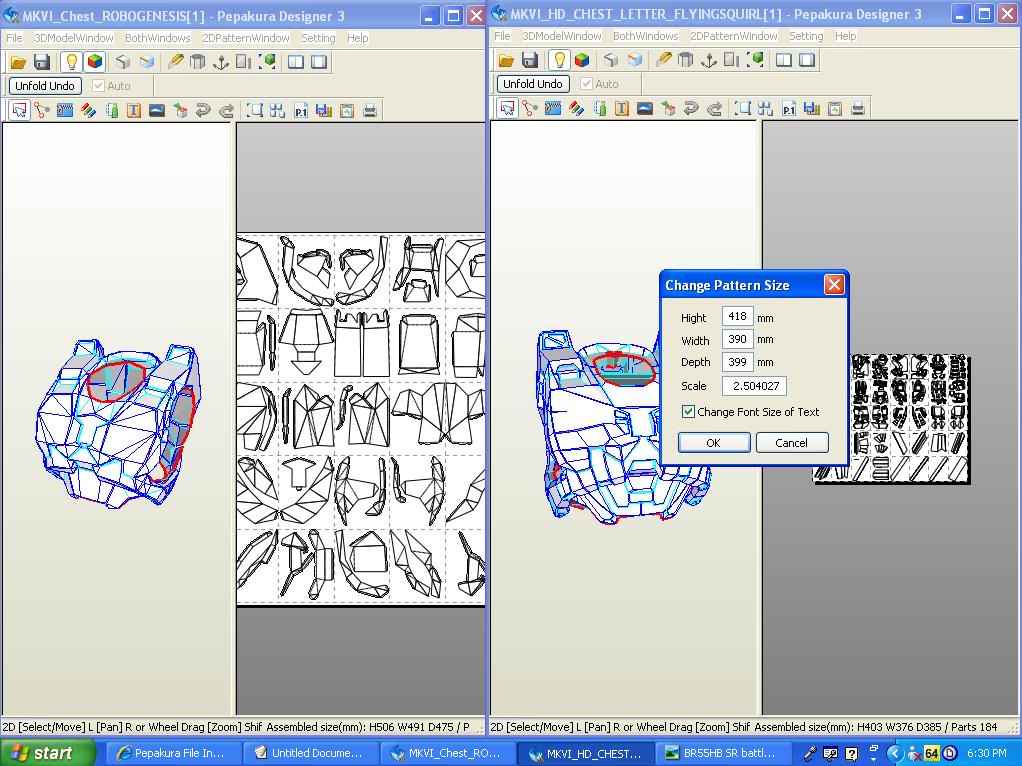Save icon in ROBOGENESIS window toolbar
The height and width of the screenshot is (766, 1022).
pos(42,62)
